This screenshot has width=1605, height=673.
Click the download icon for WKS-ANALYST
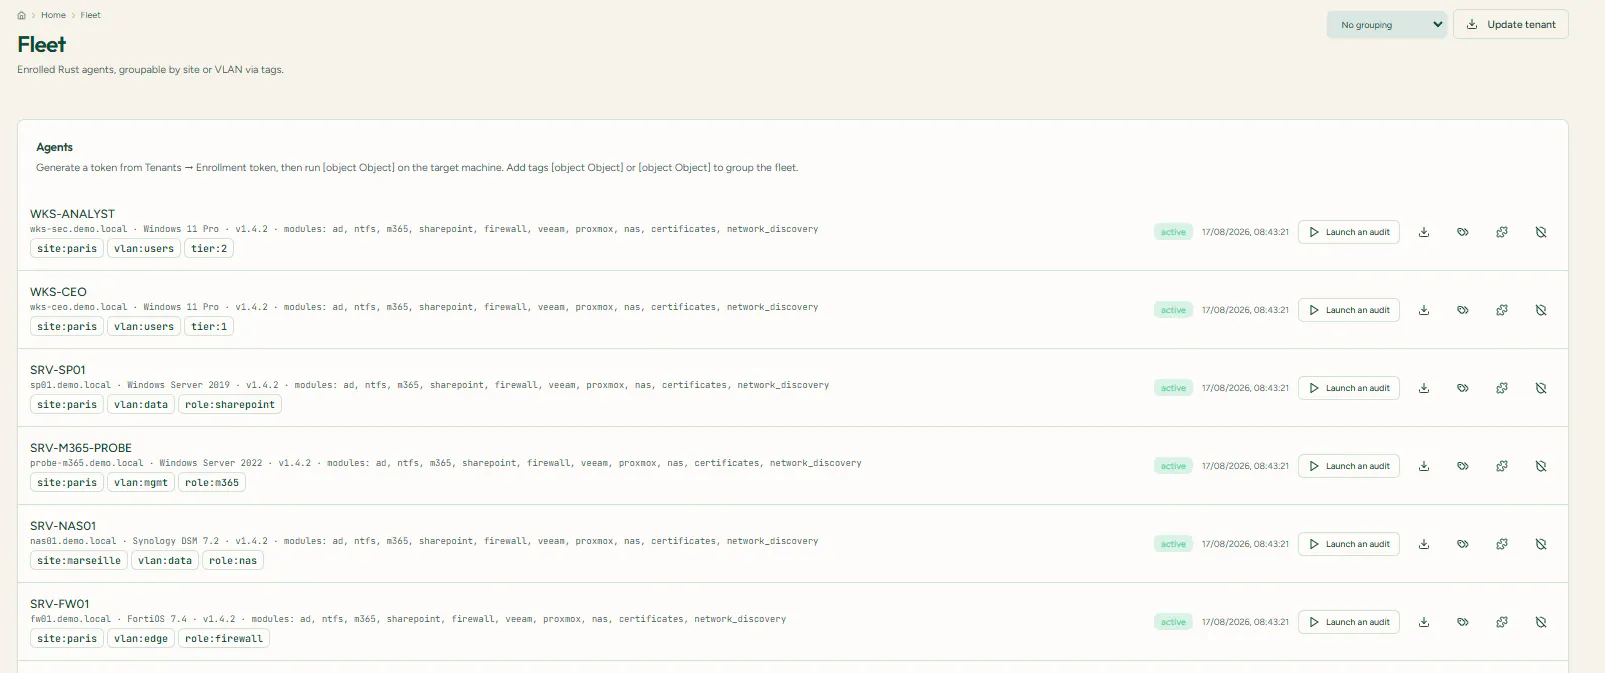pos(1424,232)
